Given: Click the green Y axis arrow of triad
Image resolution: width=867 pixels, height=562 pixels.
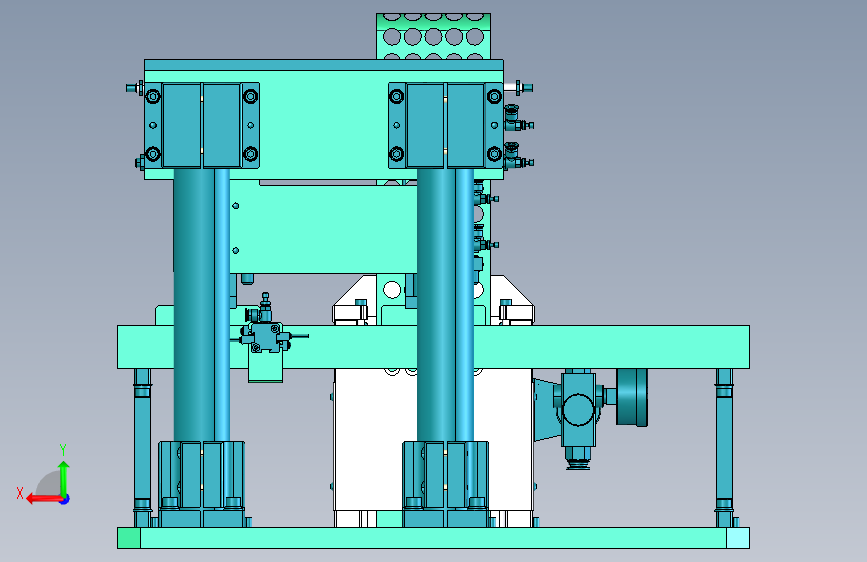Looking at the screenshot, I should [64, 478].
